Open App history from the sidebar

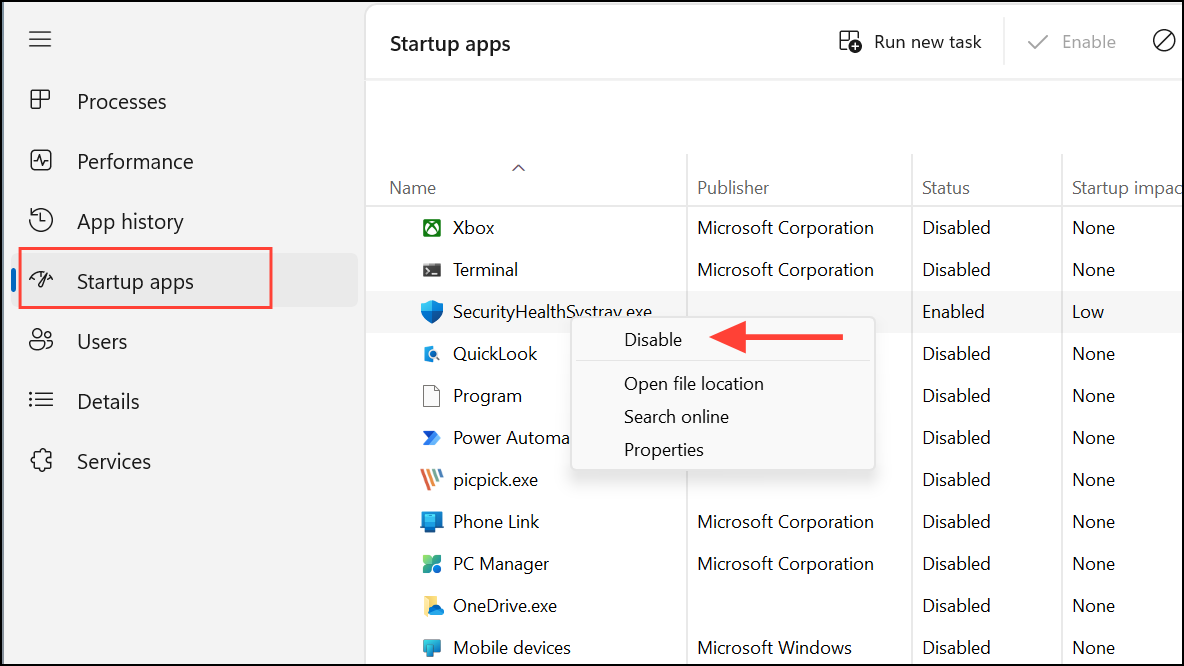(131, 221)
